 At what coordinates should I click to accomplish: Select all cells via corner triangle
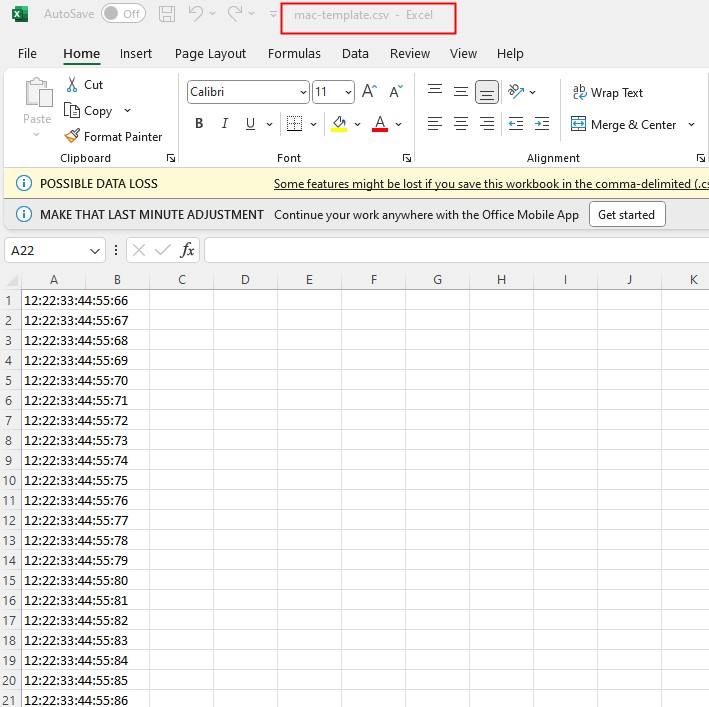[12, 280]
